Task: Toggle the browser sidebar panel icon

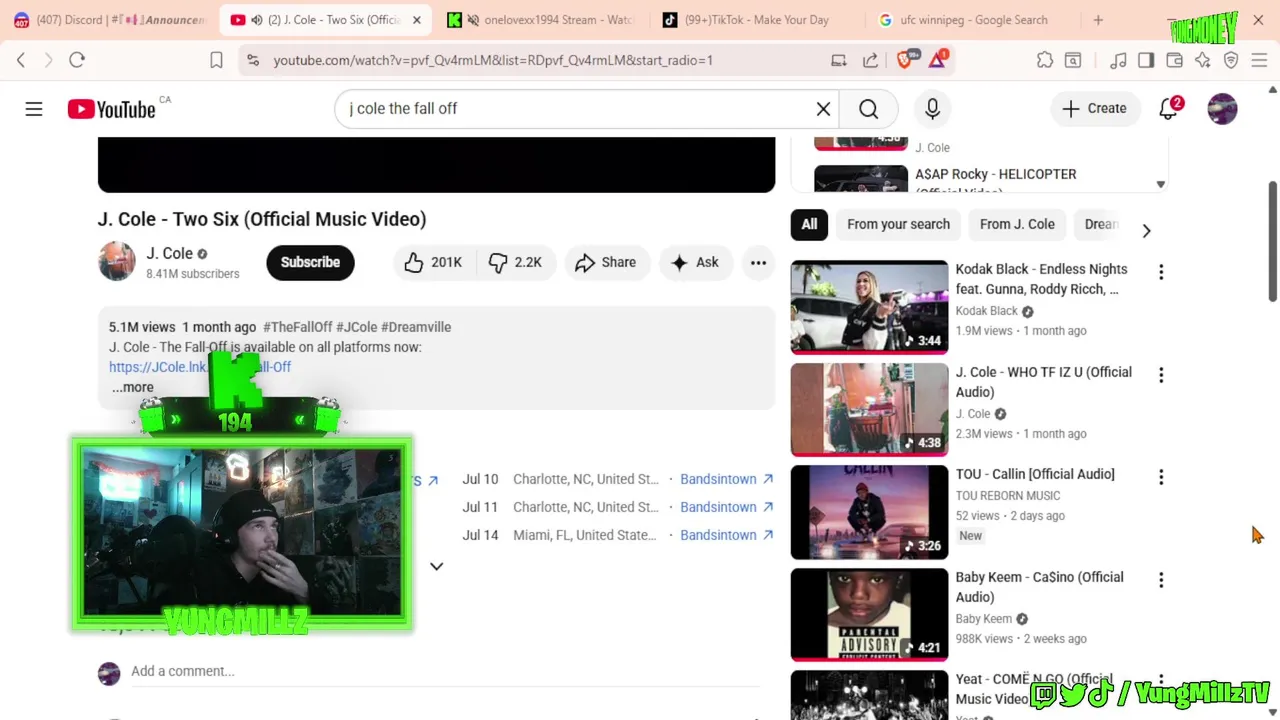Action: click(1146, 60)
